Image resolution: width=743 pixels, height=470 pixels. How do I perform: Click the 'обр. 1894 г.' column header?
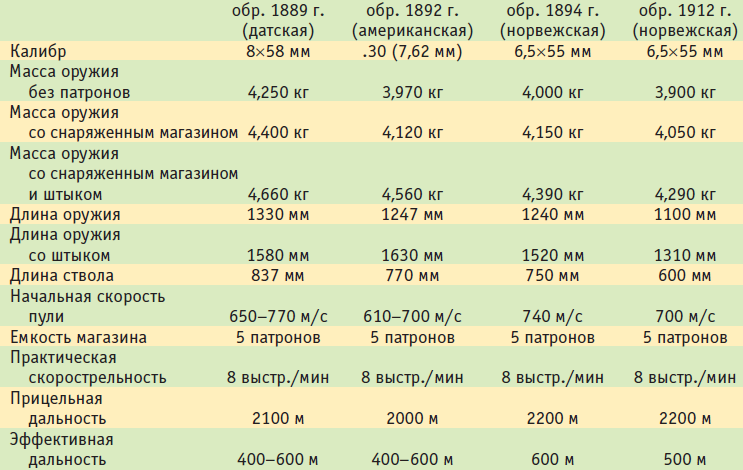(x=553, y=21)
